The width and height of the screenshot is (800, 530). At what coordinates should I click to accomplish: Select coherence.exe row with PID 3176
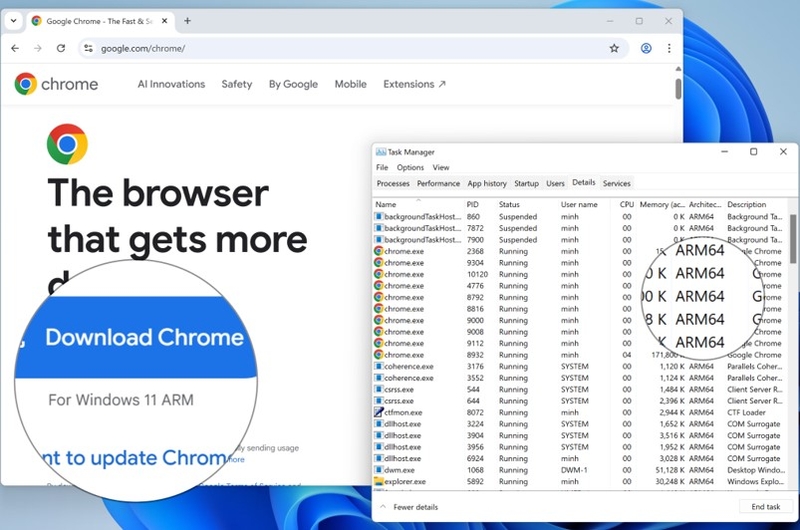[x=581, y=366]
